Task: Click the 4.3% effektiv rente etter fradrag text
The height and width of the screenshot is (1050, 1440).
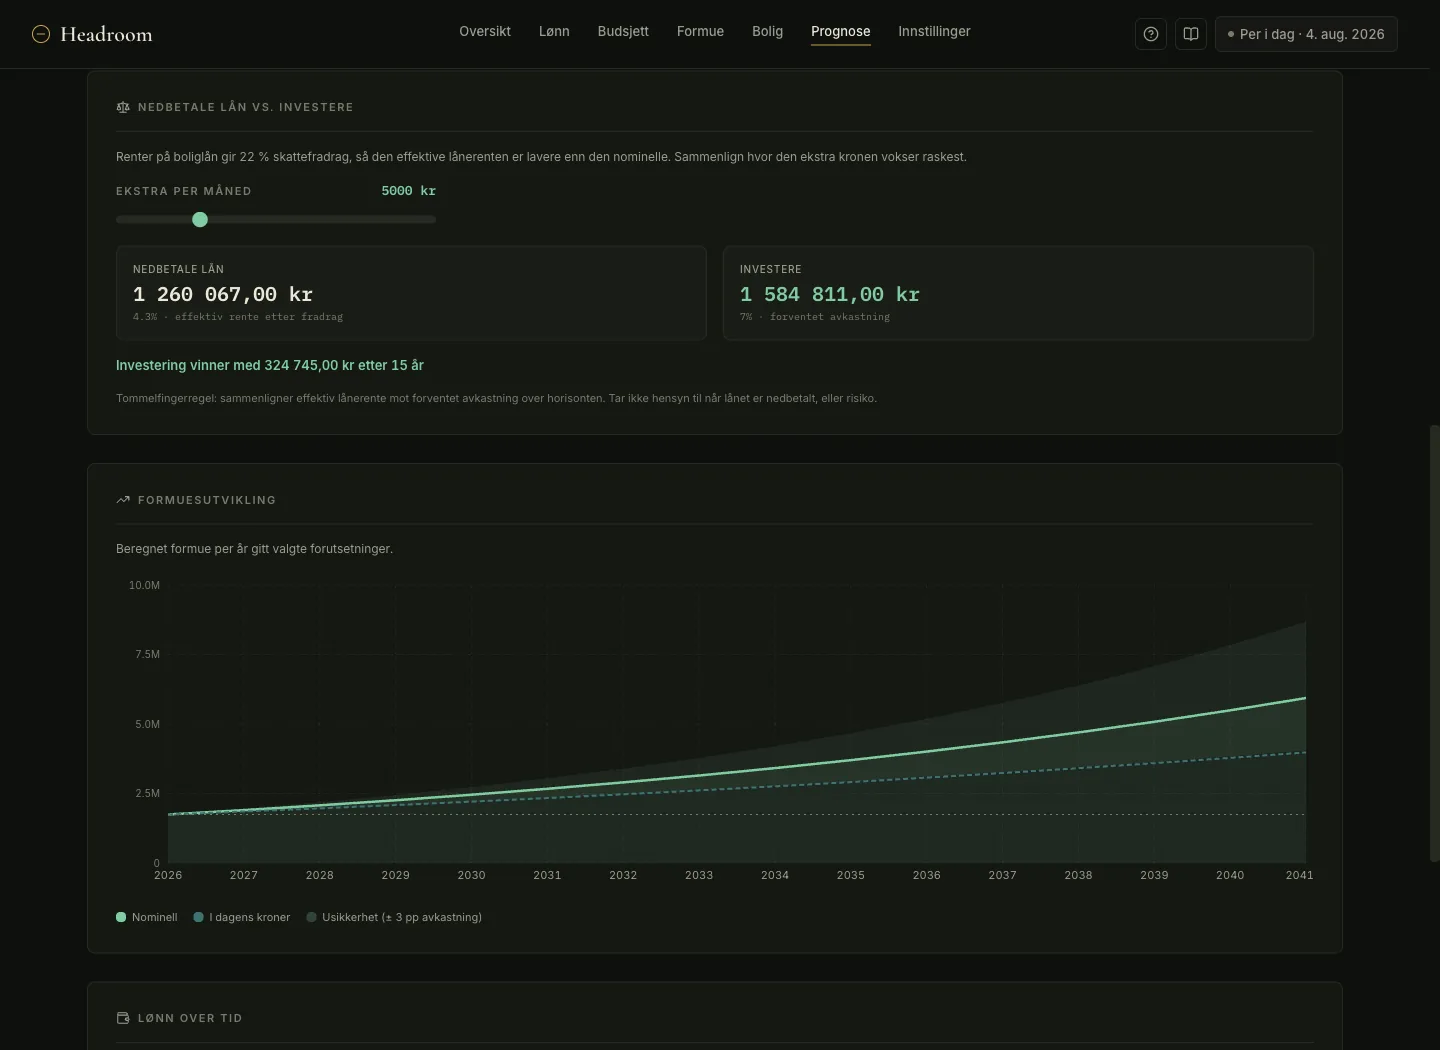Action: (238, 317)
